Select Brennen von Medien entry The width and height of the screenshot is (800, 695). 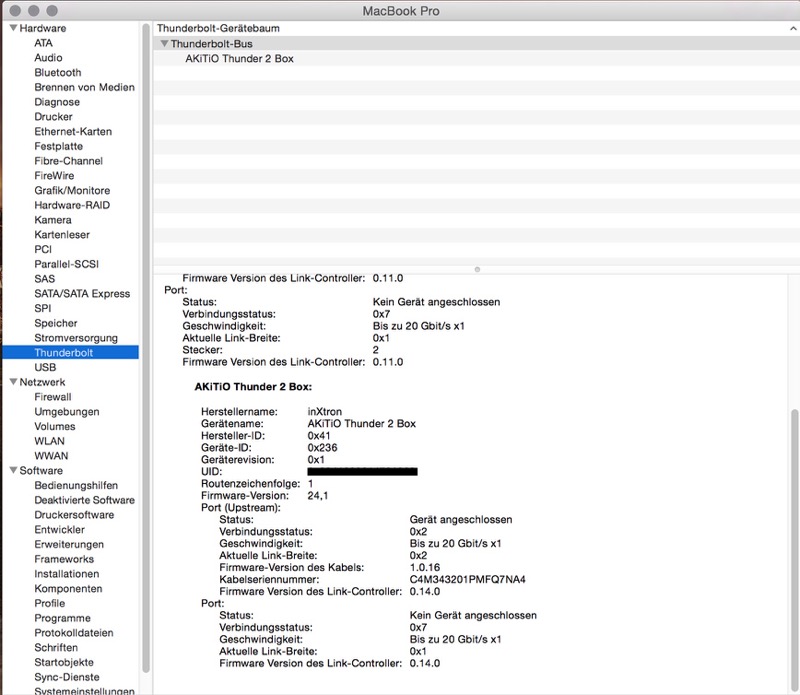84,87
